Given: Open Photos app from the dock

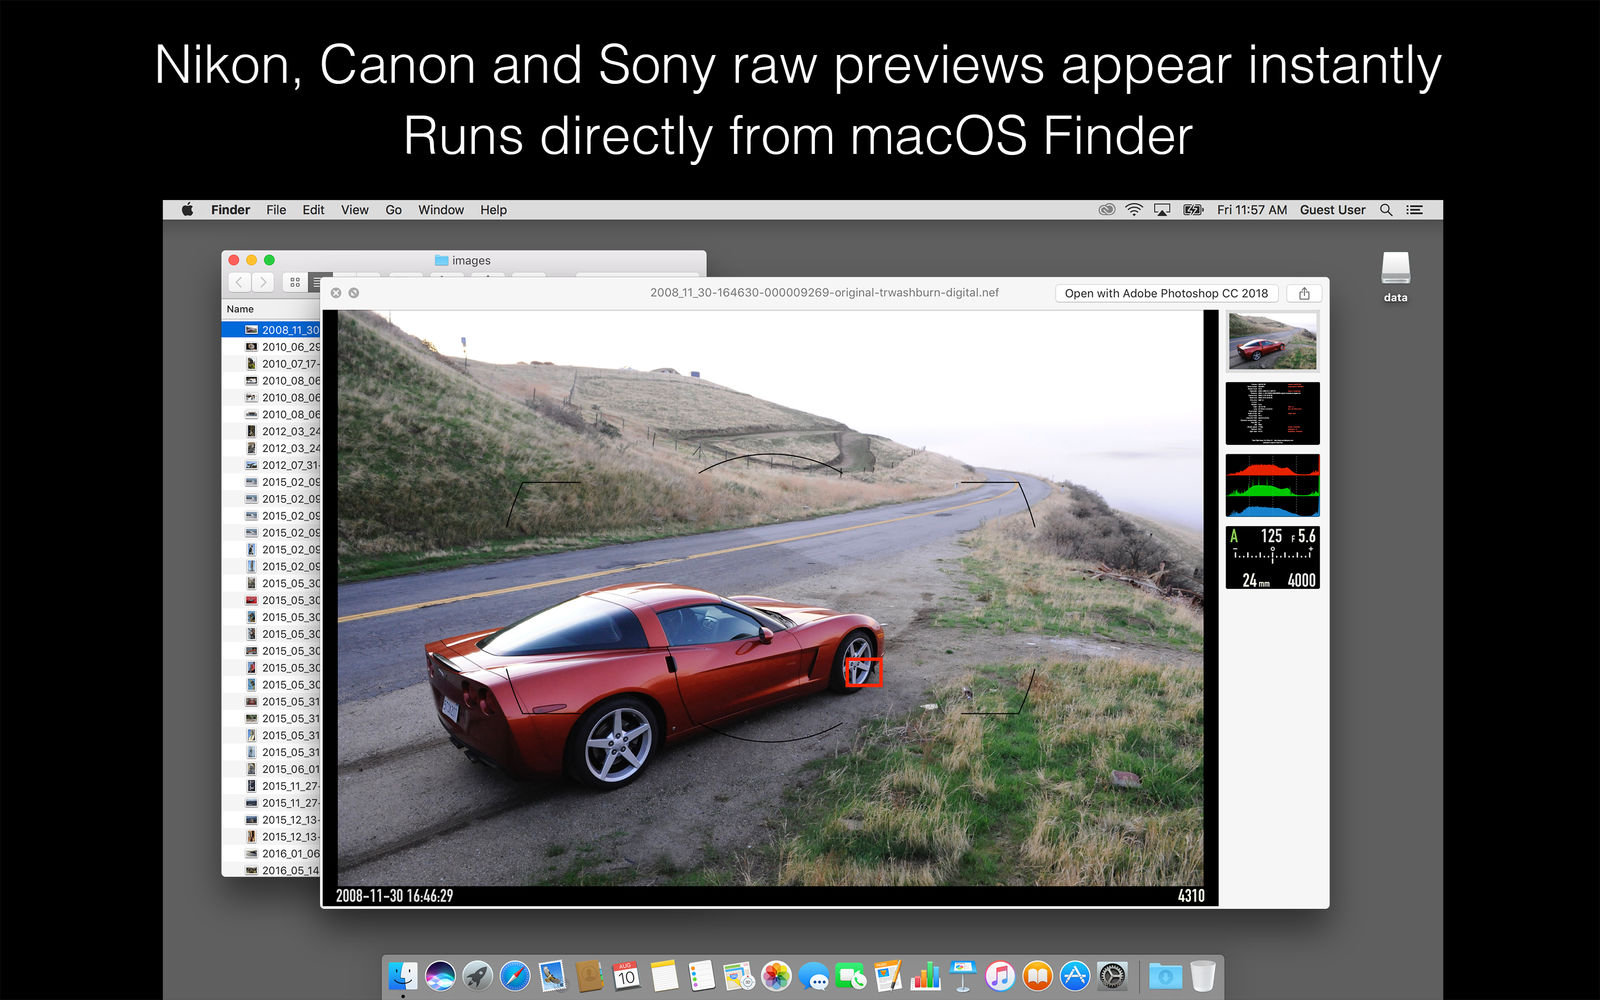Looking at the screenshot, I should 776,975.
